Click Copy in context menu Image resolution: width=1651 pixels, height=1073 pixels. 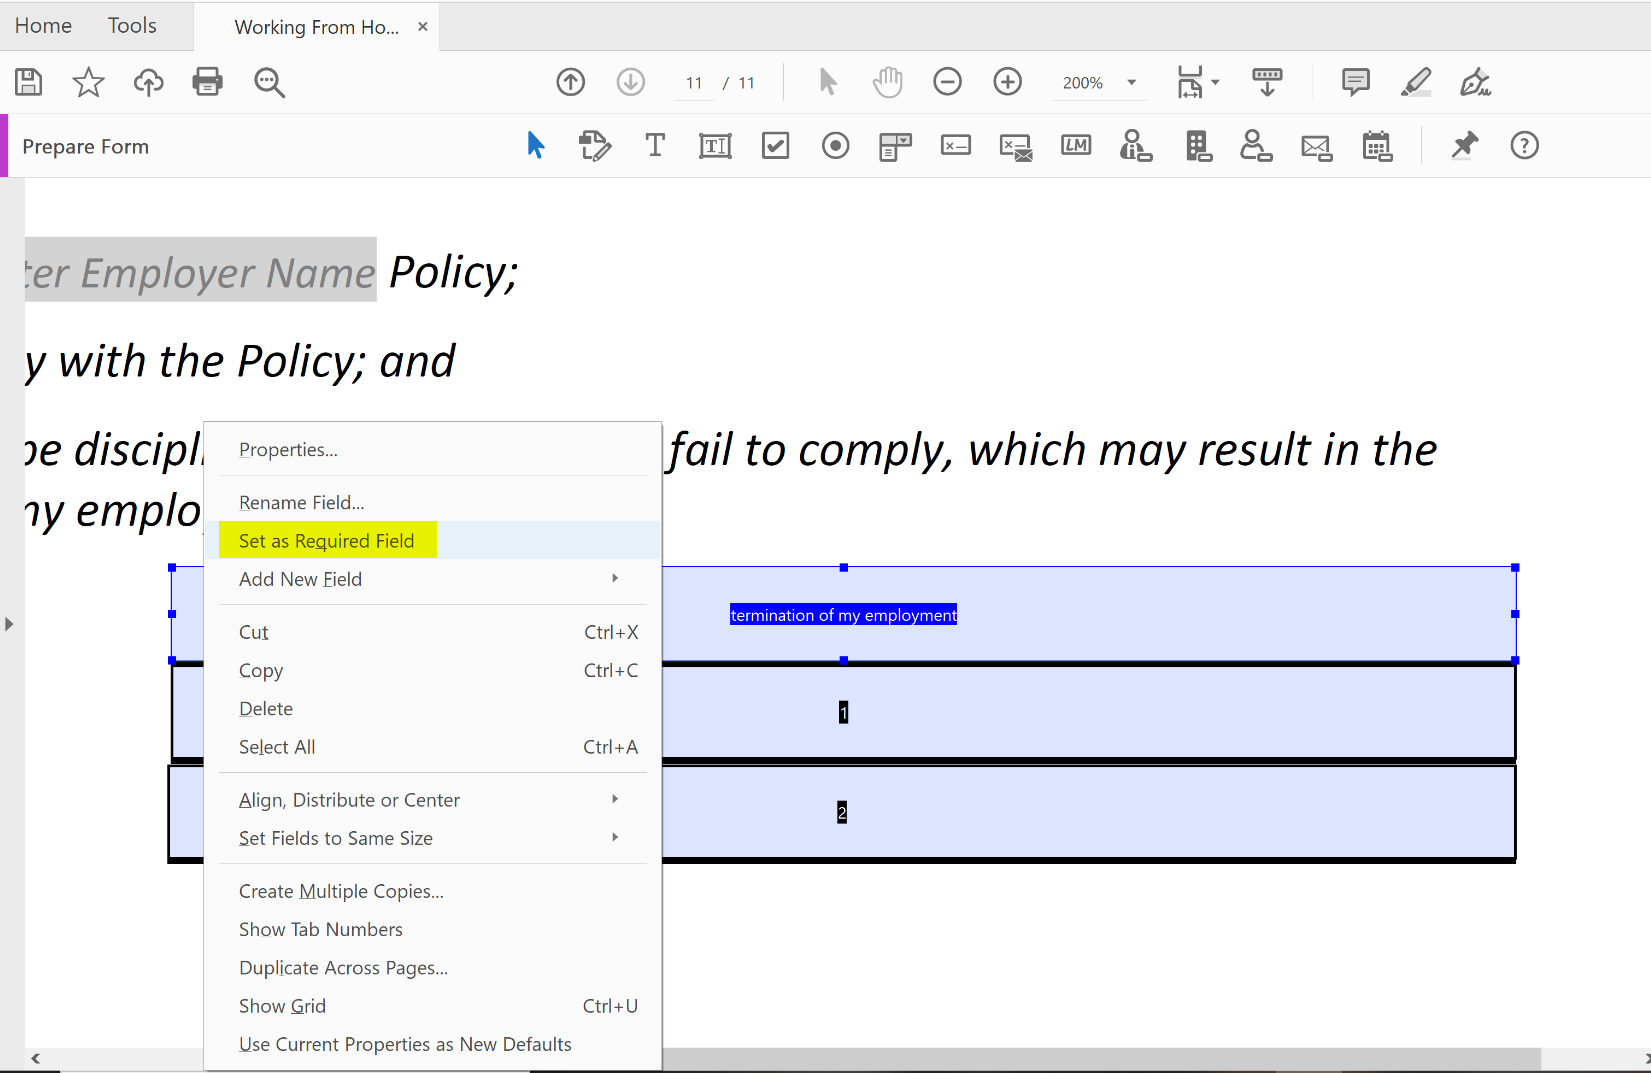coord(433,670)
